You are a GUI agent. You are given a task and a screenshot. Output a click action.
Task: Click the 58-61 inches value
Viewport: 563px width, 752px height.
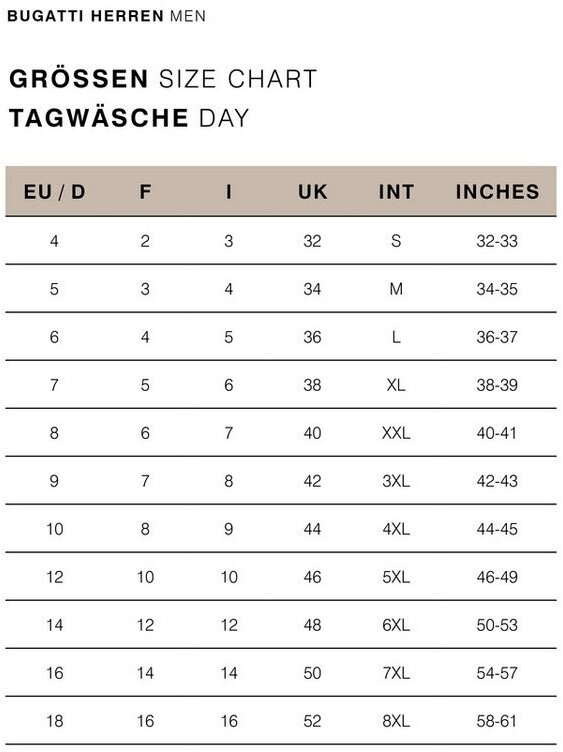tap(497, 721)
